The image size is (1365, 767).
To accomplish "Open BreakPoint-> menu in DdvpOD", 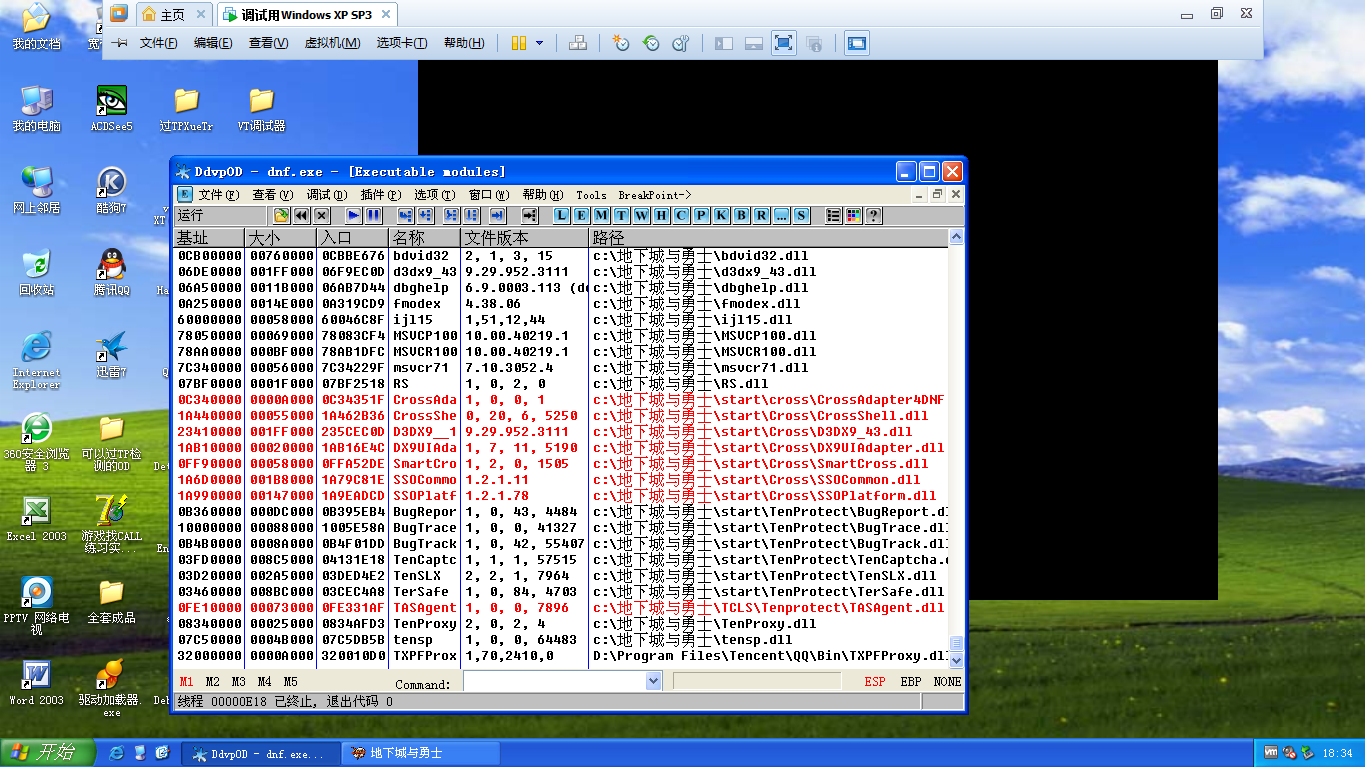I will point(655,195).
